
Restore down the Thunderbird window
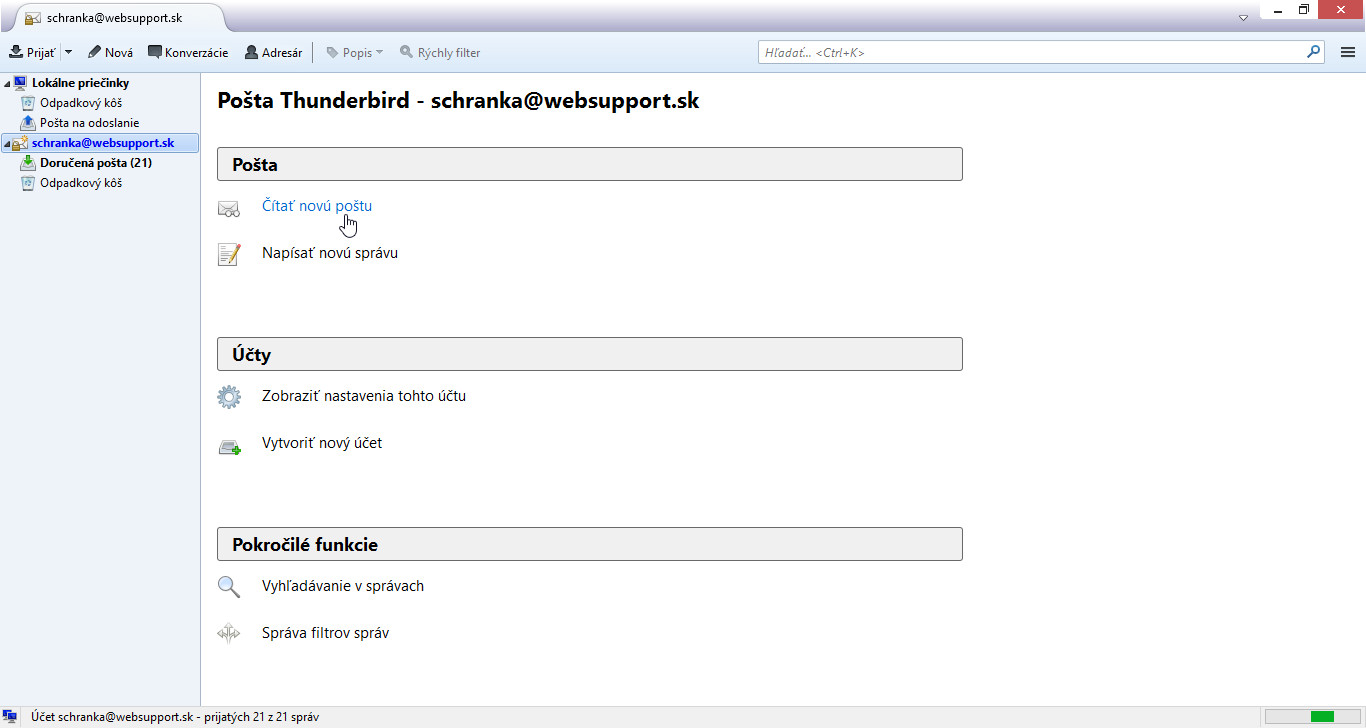coord(1304,9)
